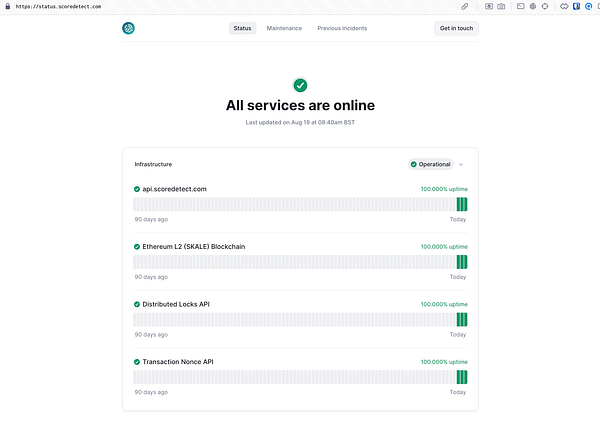Viewport: 600px width, 443px height.
Task: Open the Maintenance tab
Action: tap(284, 28)
